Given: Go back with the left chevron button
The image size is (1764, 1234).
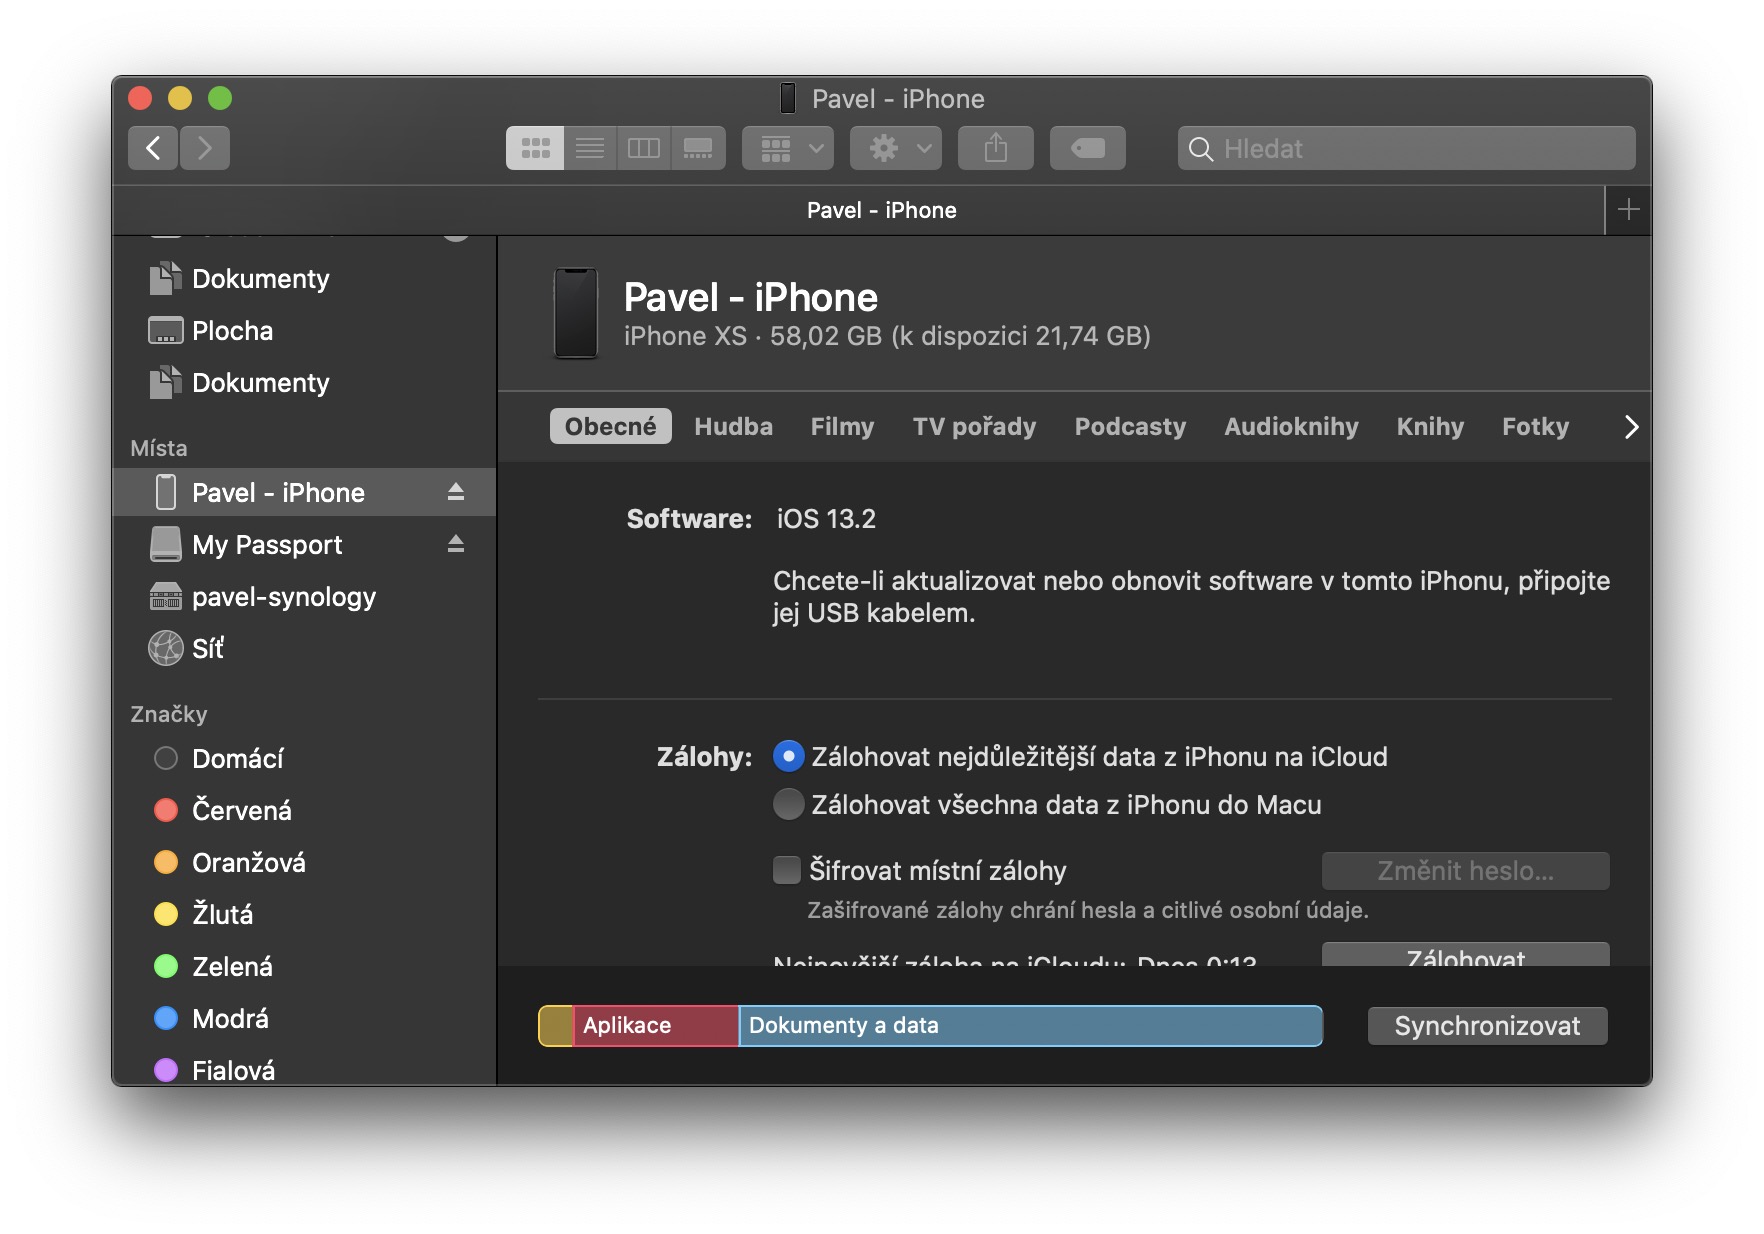Looking at the screenshot, I should coord(153,148).
